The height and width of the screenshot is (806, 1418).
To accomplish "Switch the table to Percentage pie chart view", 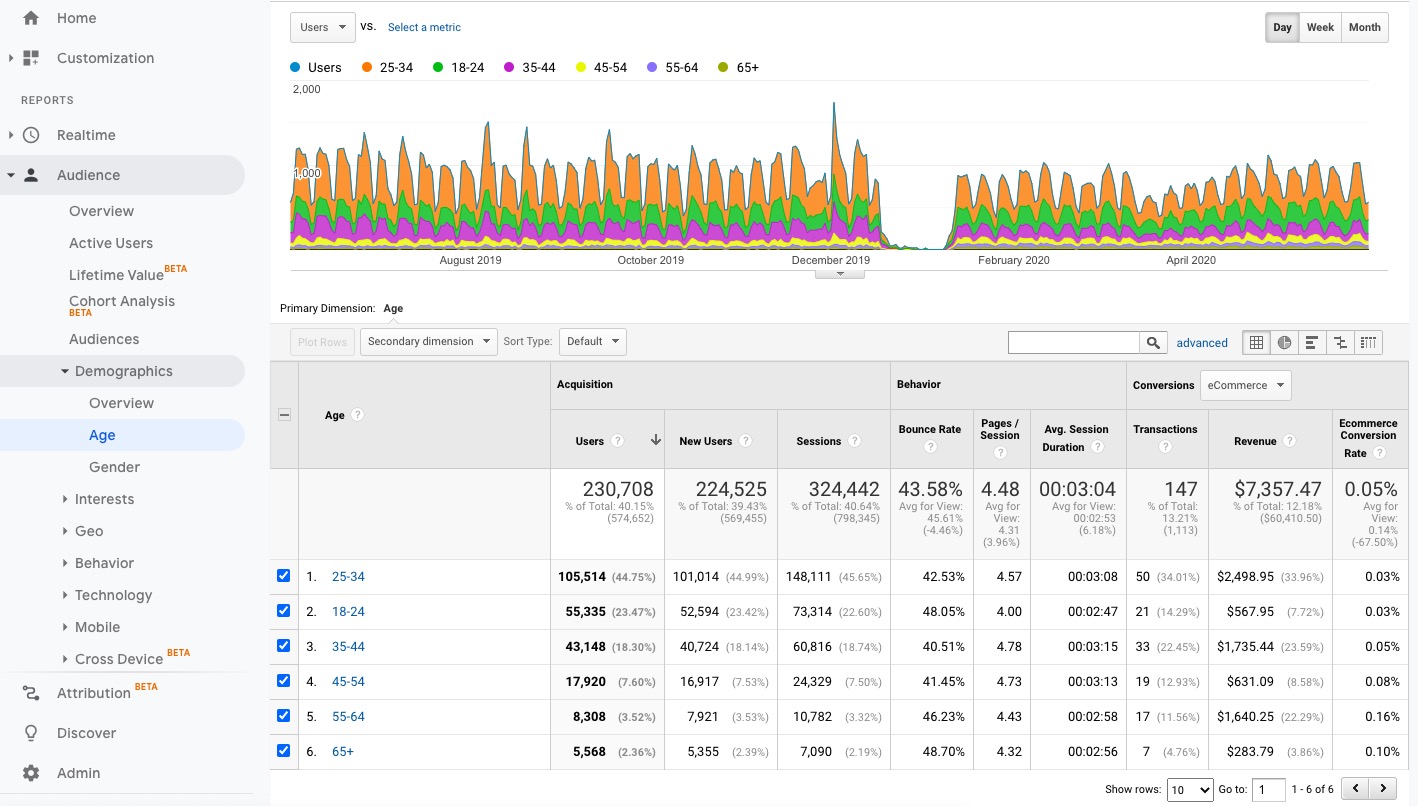I will click(1284, 342).
